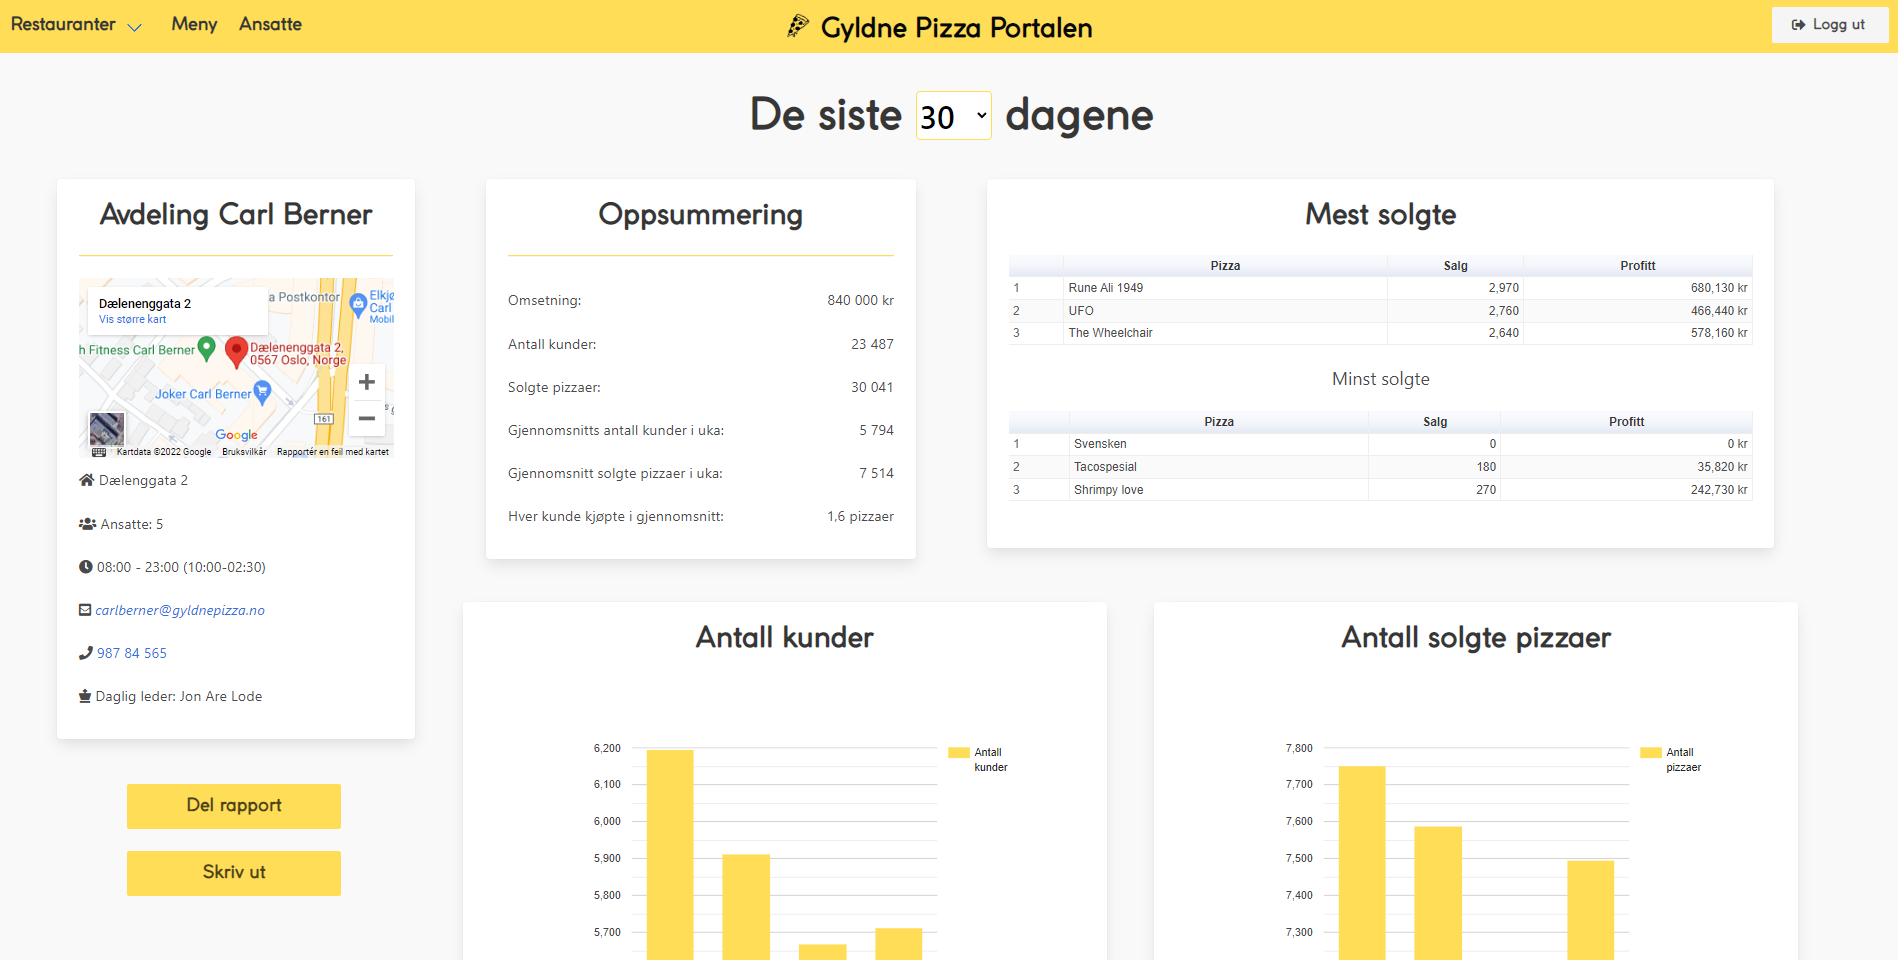Open the days selector showing 30

coord(953,116)
